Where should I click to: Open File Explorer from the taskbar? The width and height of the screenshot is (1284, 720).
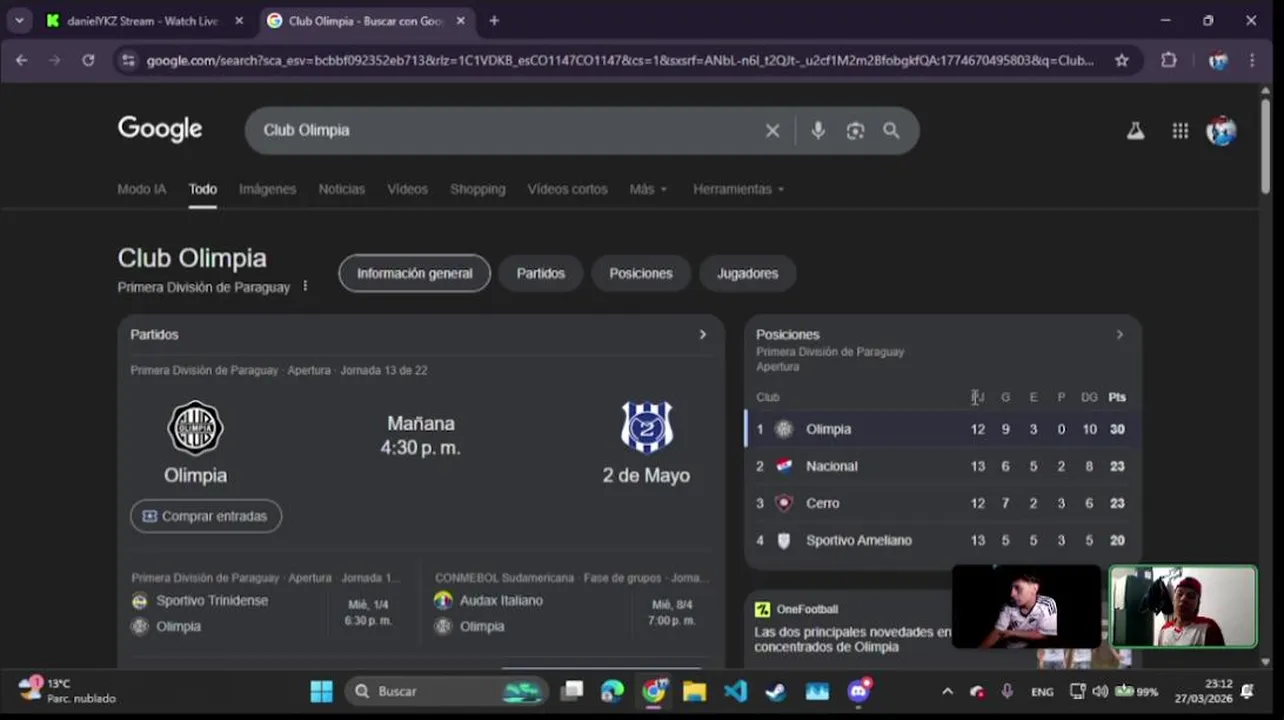(x=694, y=691)
